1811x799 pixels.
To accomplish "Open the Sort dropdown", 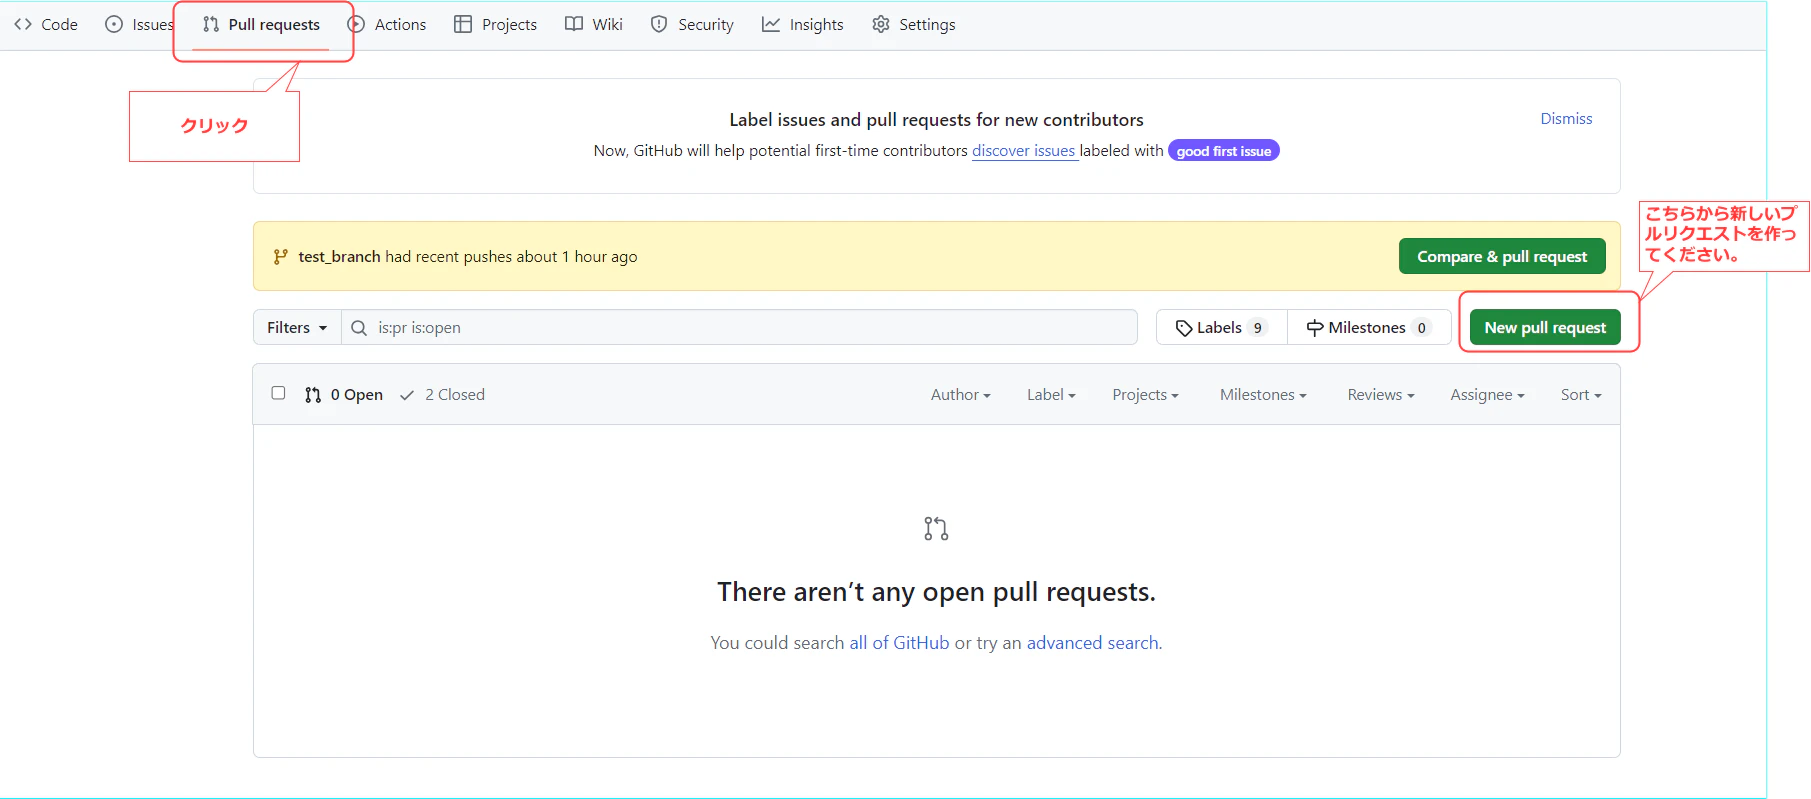I will (x=1581, y=395).
